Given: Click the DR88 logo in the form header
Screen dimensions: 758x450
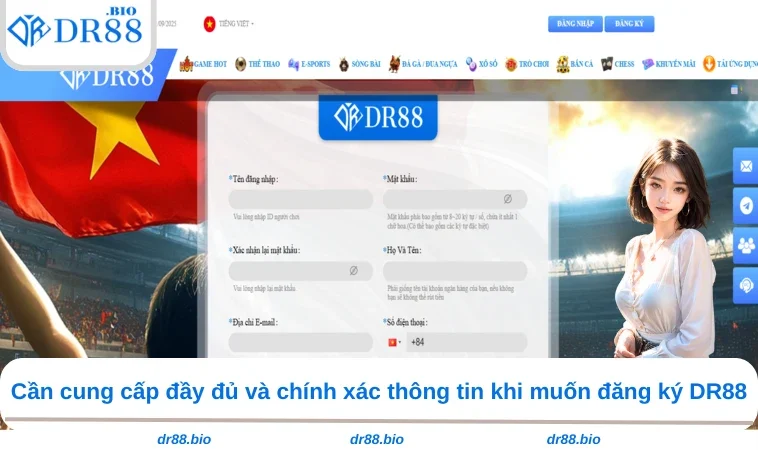Looking at the screenshot, I should coord(378,117).
